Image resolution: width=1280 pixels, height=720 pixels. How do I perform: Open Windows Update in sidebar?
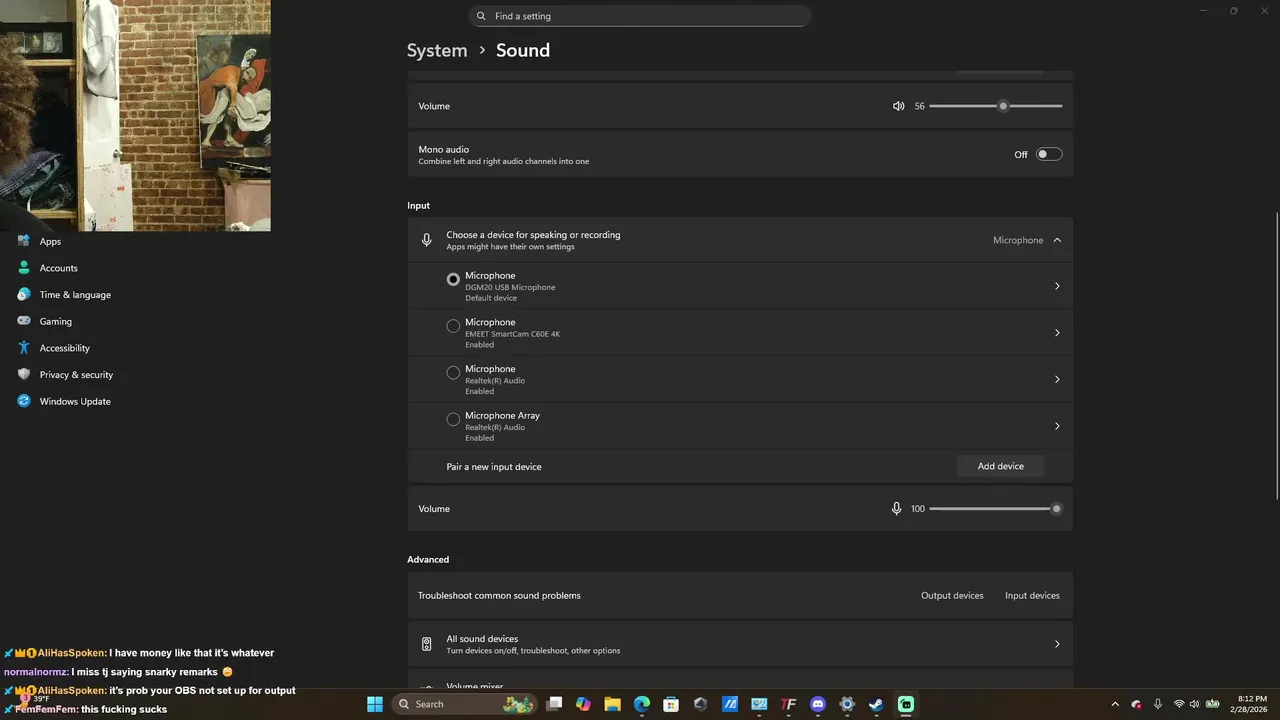75,401
